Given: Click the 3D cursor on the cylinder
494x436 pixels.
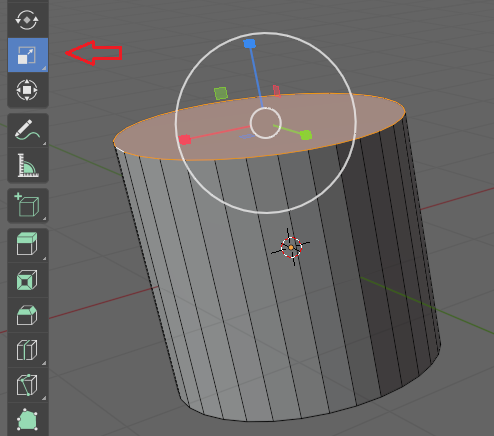Looking at the screenshot, I should pos(291,247).
